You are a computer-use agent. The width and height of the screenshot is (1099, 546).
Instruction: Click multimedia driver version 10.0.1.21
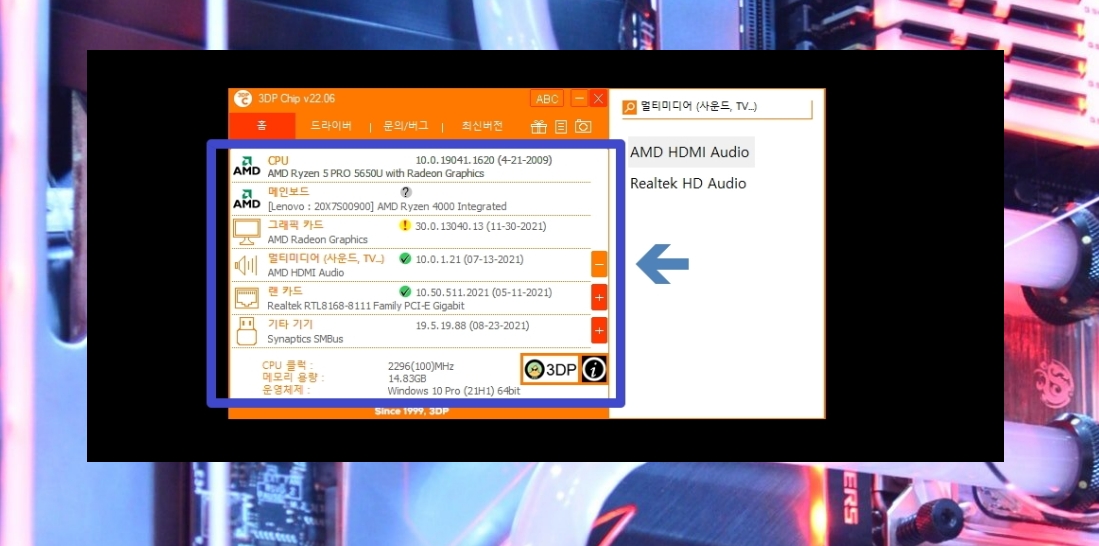[x=470, y=259]
